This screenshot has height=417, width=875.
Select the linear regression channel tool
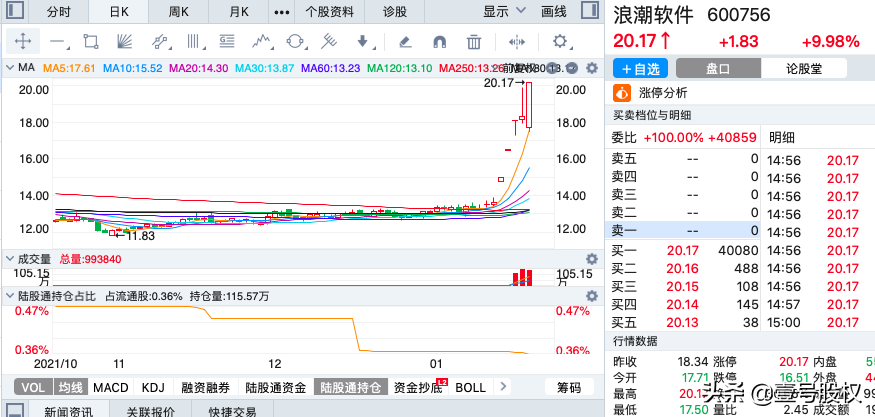tap(160, 41)
